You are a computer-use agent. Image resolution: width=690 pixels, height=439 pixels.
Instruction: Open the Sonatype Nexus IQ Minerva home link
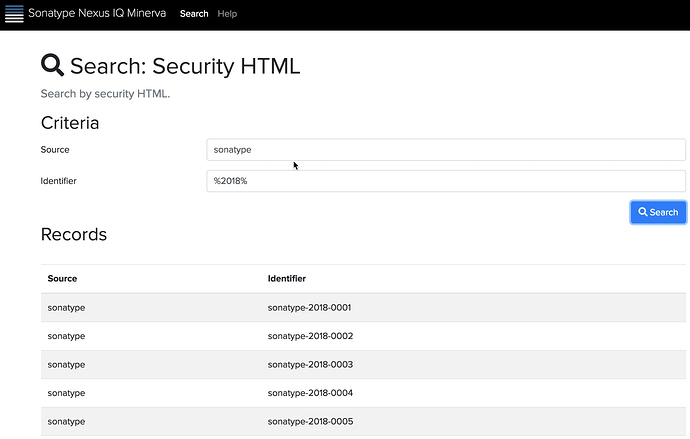(97, 13)
